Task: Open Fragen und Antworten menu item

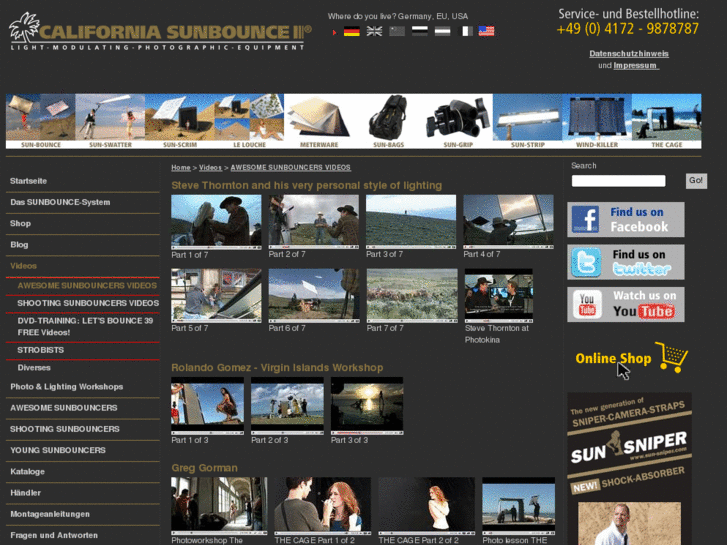Action: (54, 536)
